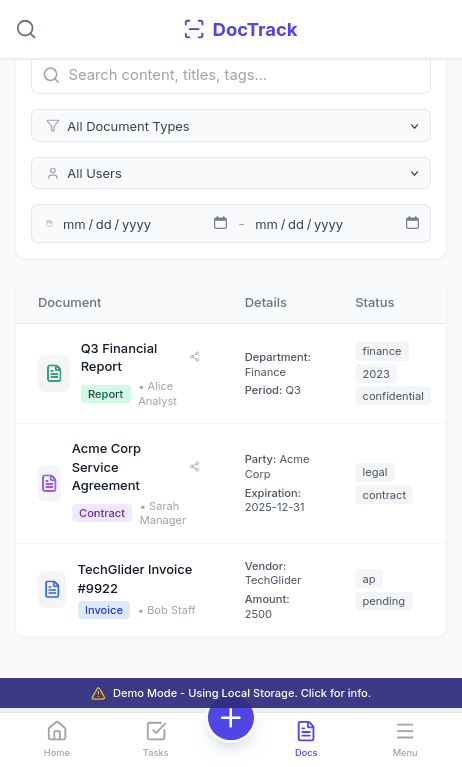Click the filter funnel icon
This screenshot has width=462, height=767.
[x=53, y=126]
